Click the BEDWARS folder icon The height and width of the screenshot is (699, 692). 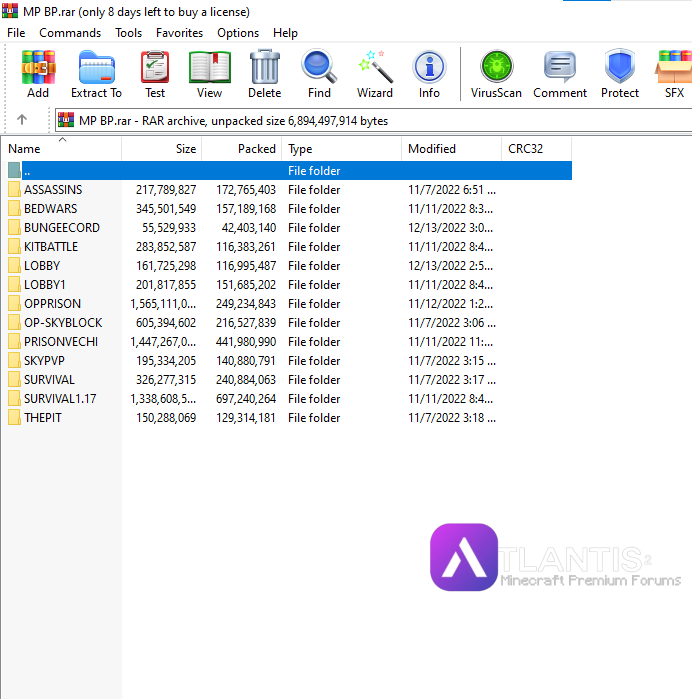pyautogui.click(x=14, y=209)
